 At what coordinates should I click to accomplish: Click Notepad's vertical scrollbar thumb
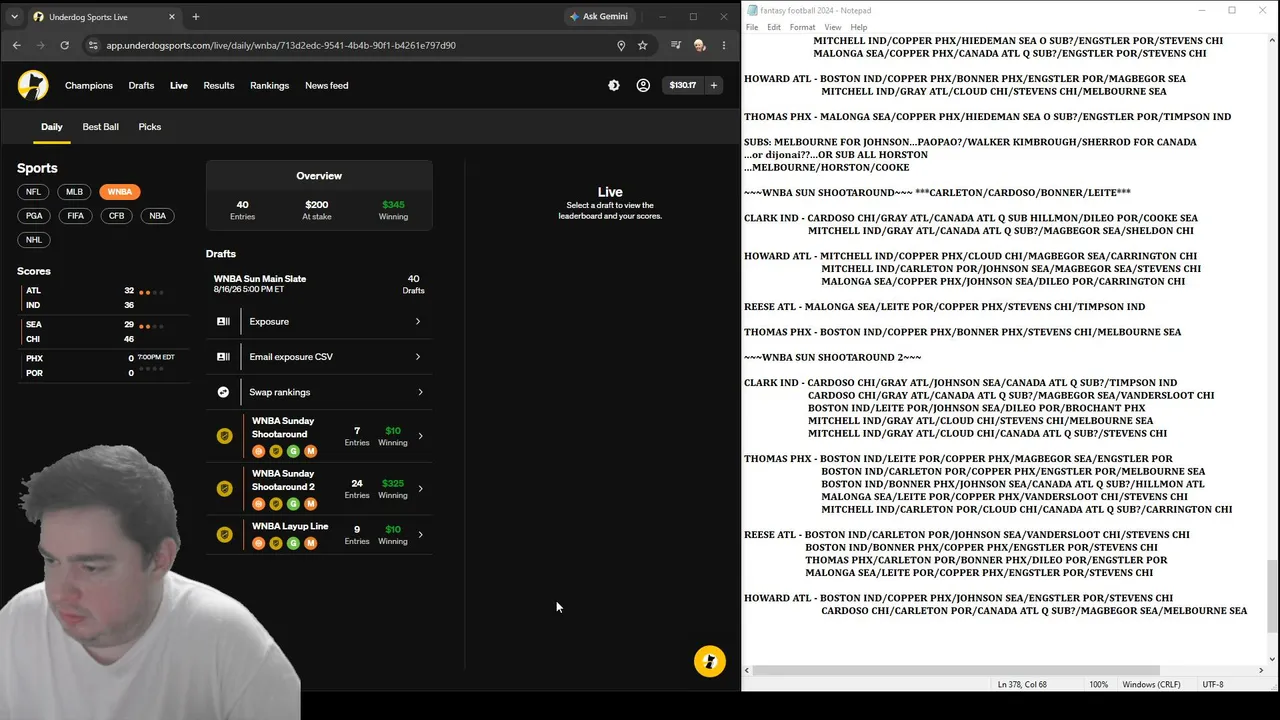[1272, 596]
